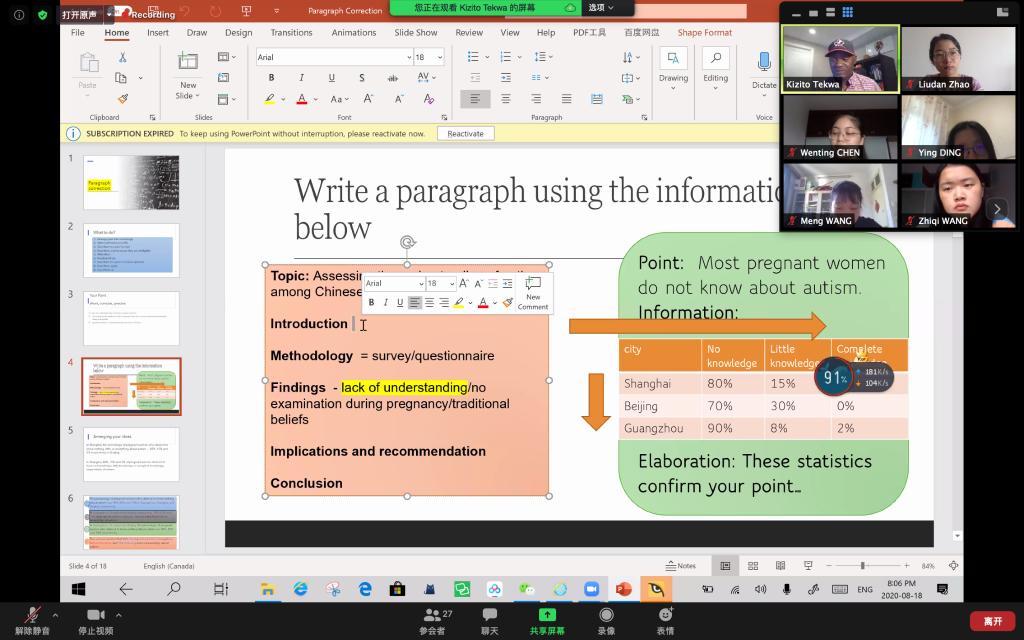
Task: Toggle Bold on the floating mini toolbar
Action: [x=371, y=302]
